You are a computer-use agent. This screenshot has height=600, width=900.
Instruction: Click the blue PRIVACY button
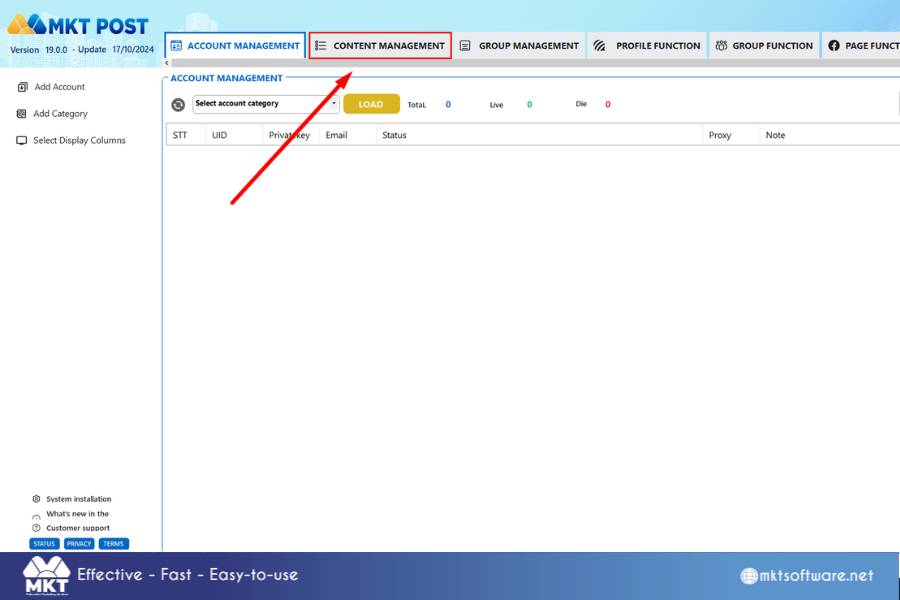[x=79, y=544]
